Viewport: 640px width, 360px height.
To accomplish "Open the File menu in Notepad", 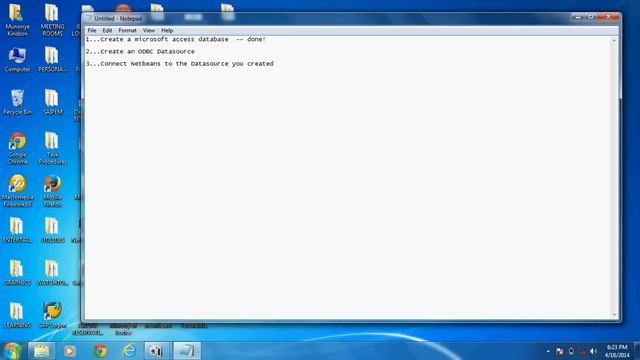I will click(92, 31).
